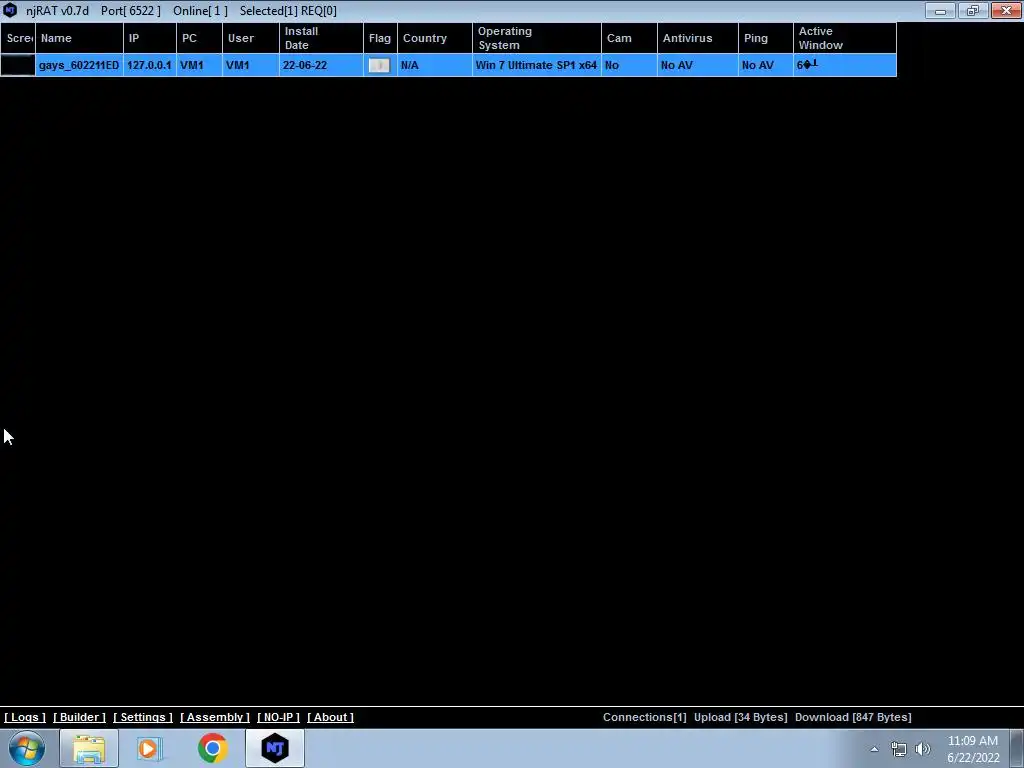Open the Assembly link
Image resolution: width=1024 pixels, height=768 pixels.
pos(215,717)
